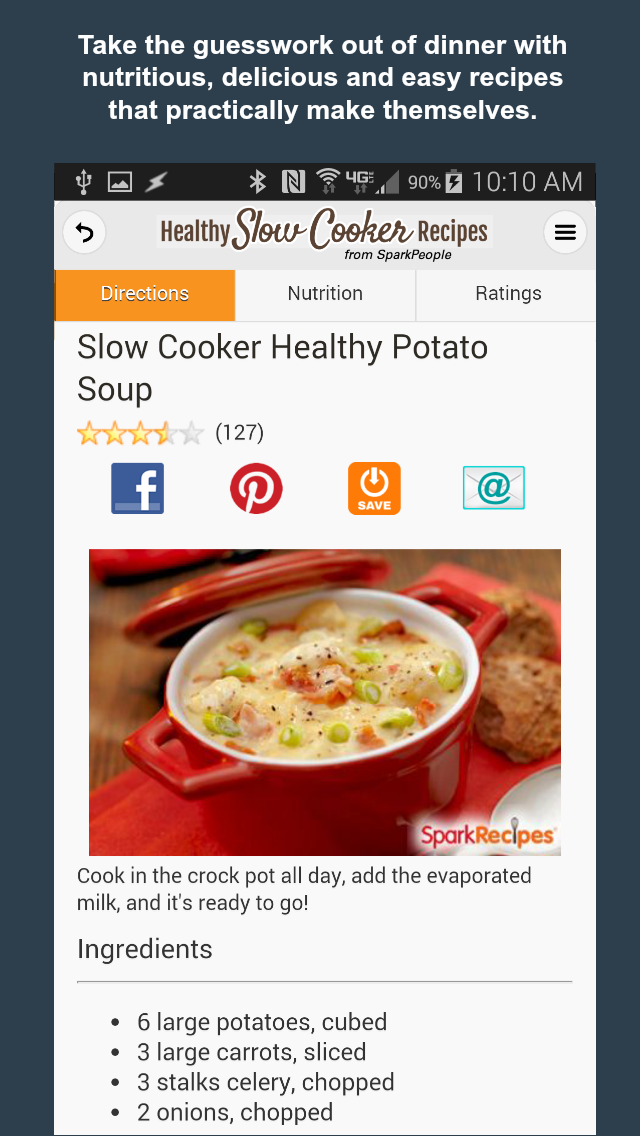Tap the potato soup photo
This screenshot has height=1136, width=640.
tap(325, 702)
